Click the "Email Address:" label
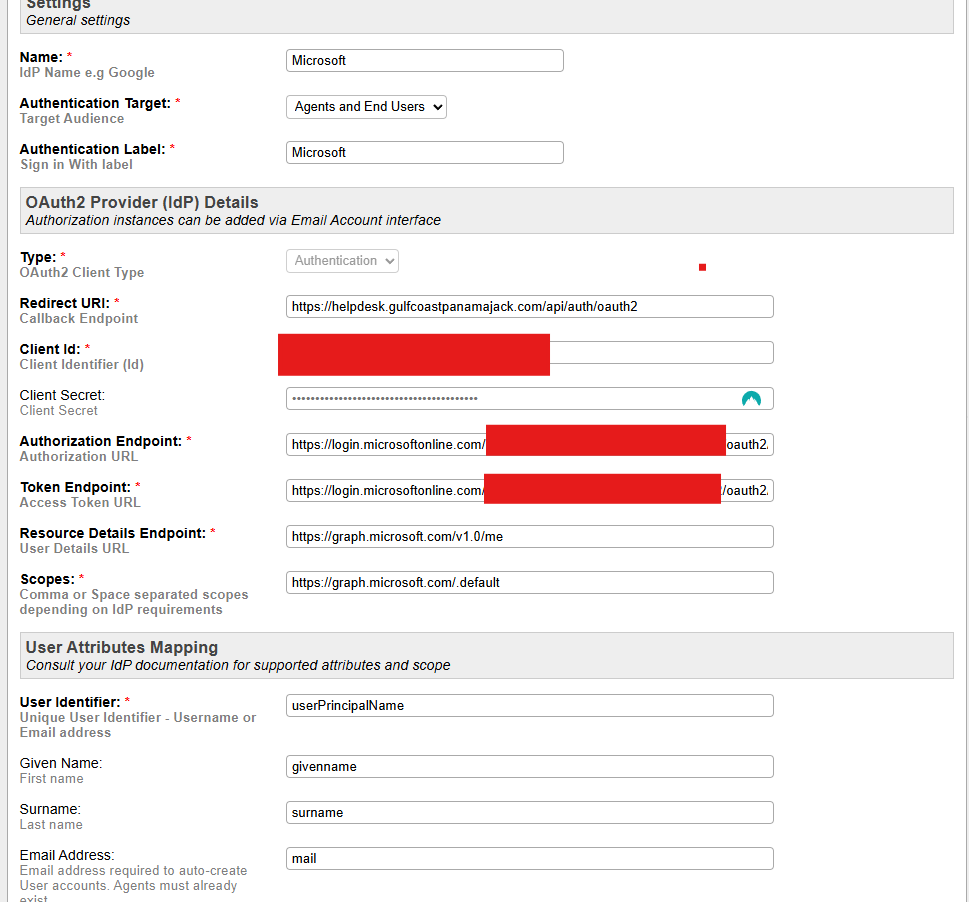 67,856
